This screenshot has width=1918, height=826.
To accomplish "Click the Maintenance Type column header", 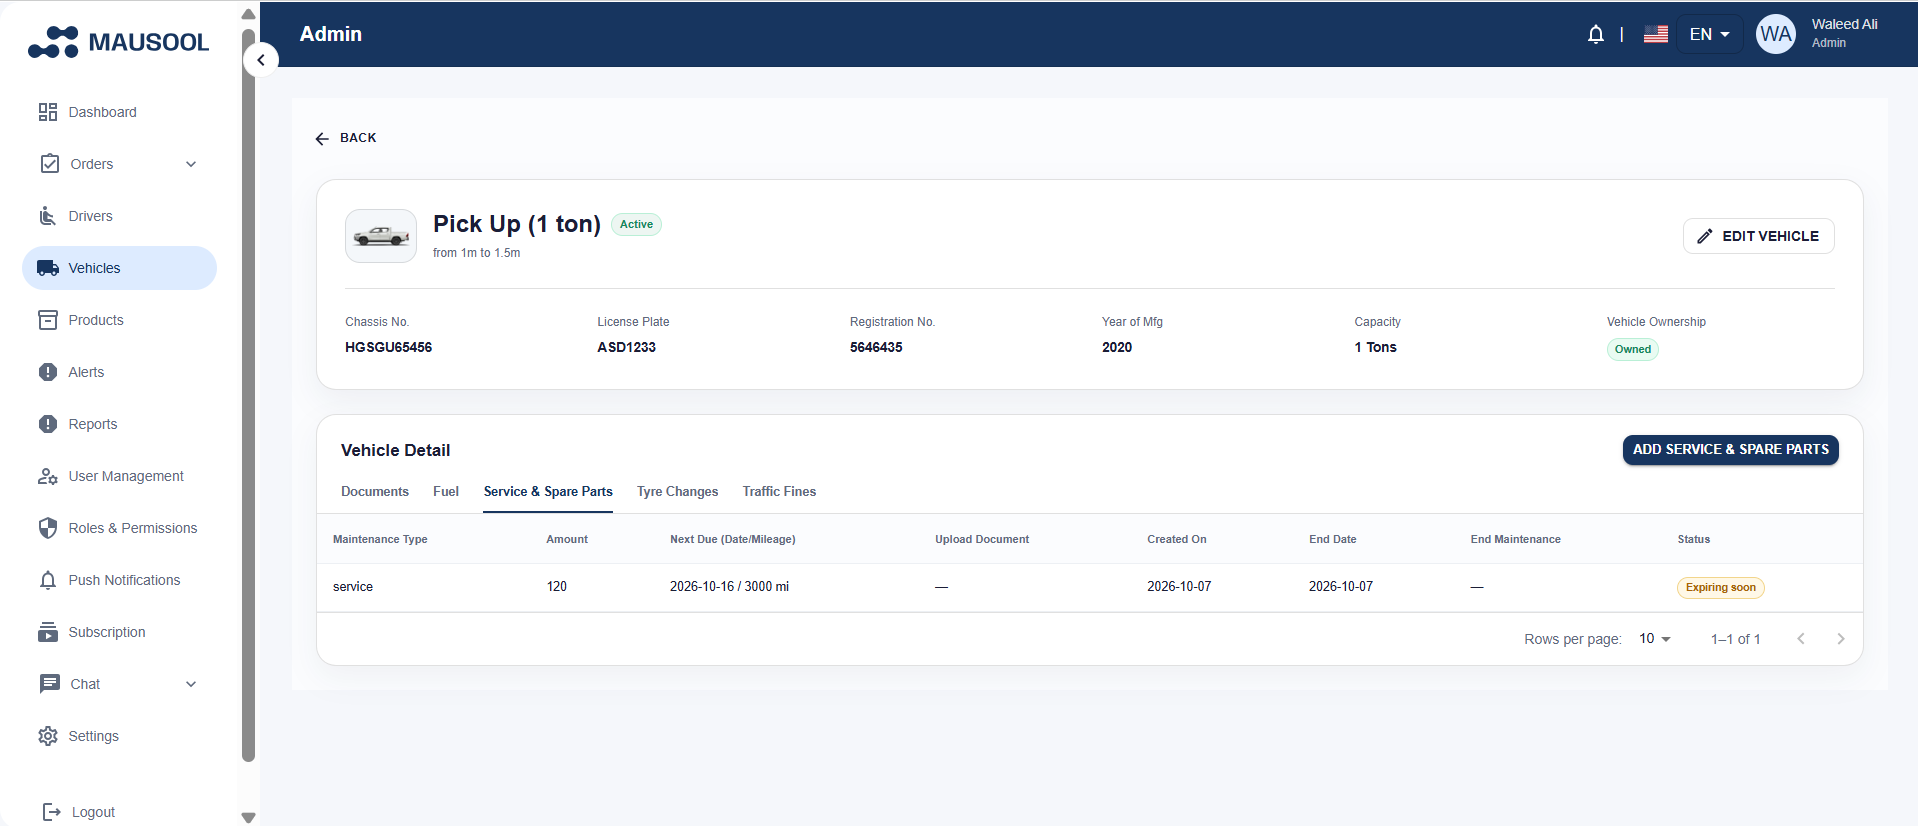I will coord(380,539).
